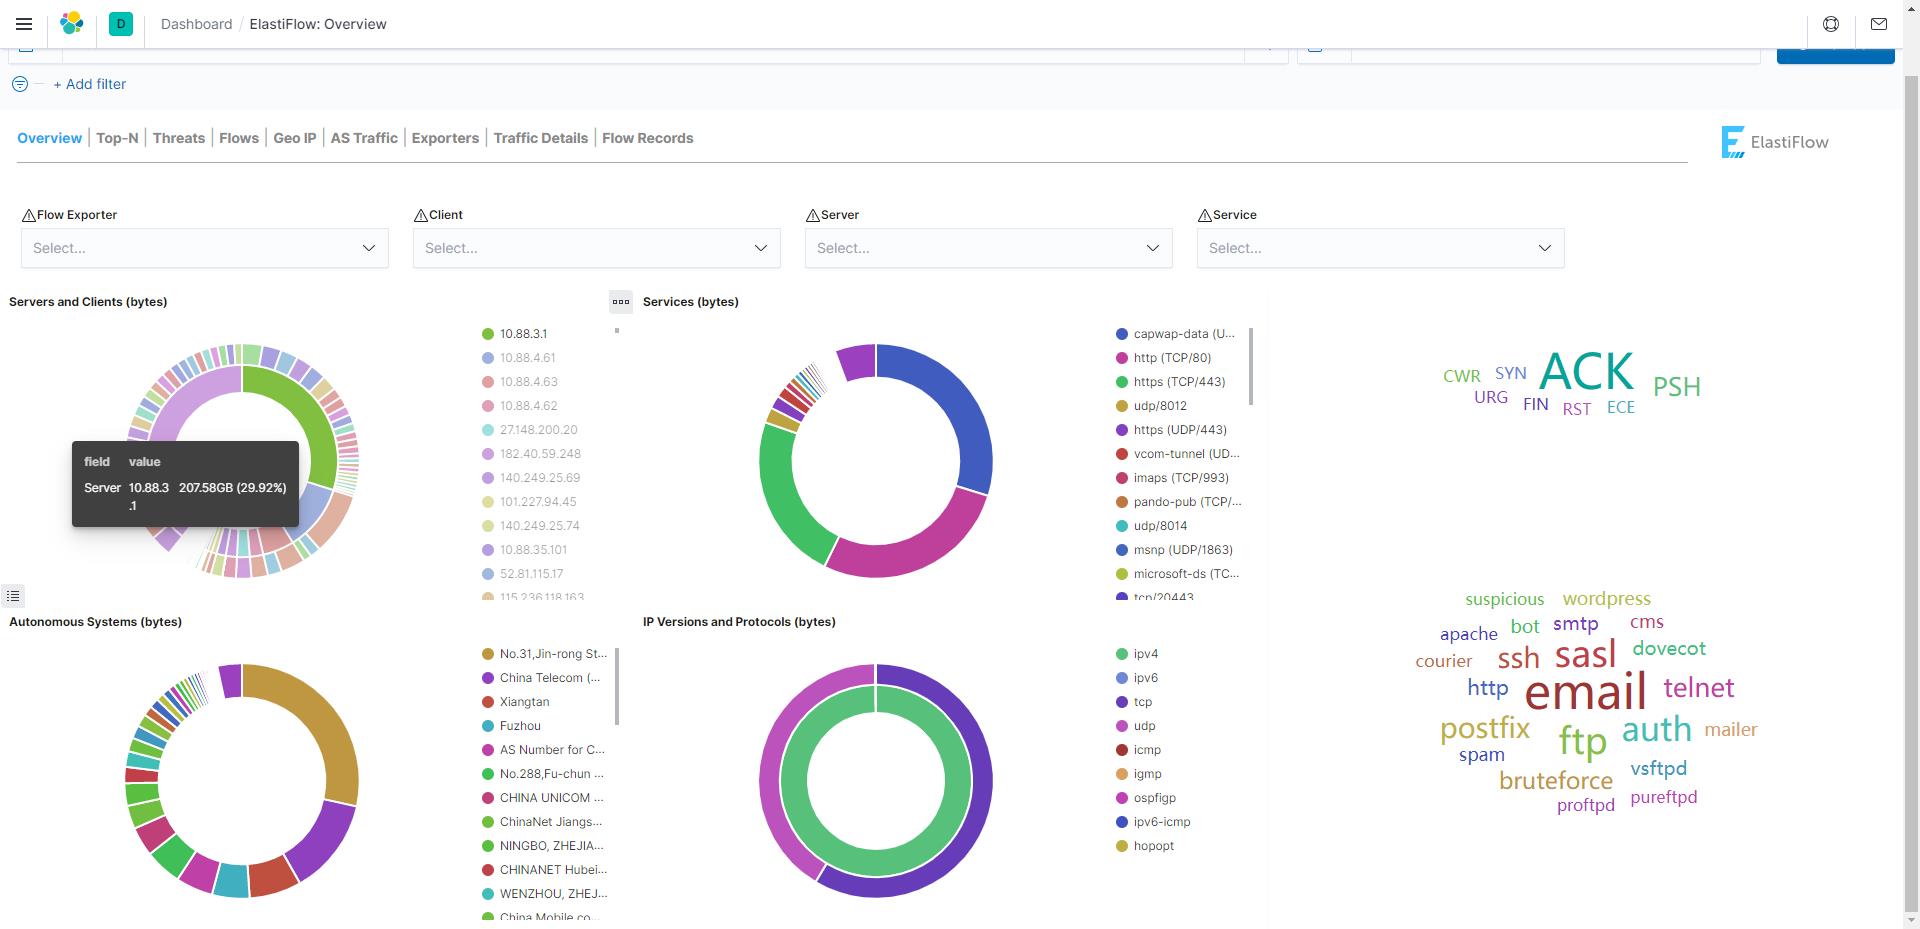This screenshot has width=1920, height=929.
Task: Click the Autonomous Systems legend scrollbar
Action: point(617,686)
